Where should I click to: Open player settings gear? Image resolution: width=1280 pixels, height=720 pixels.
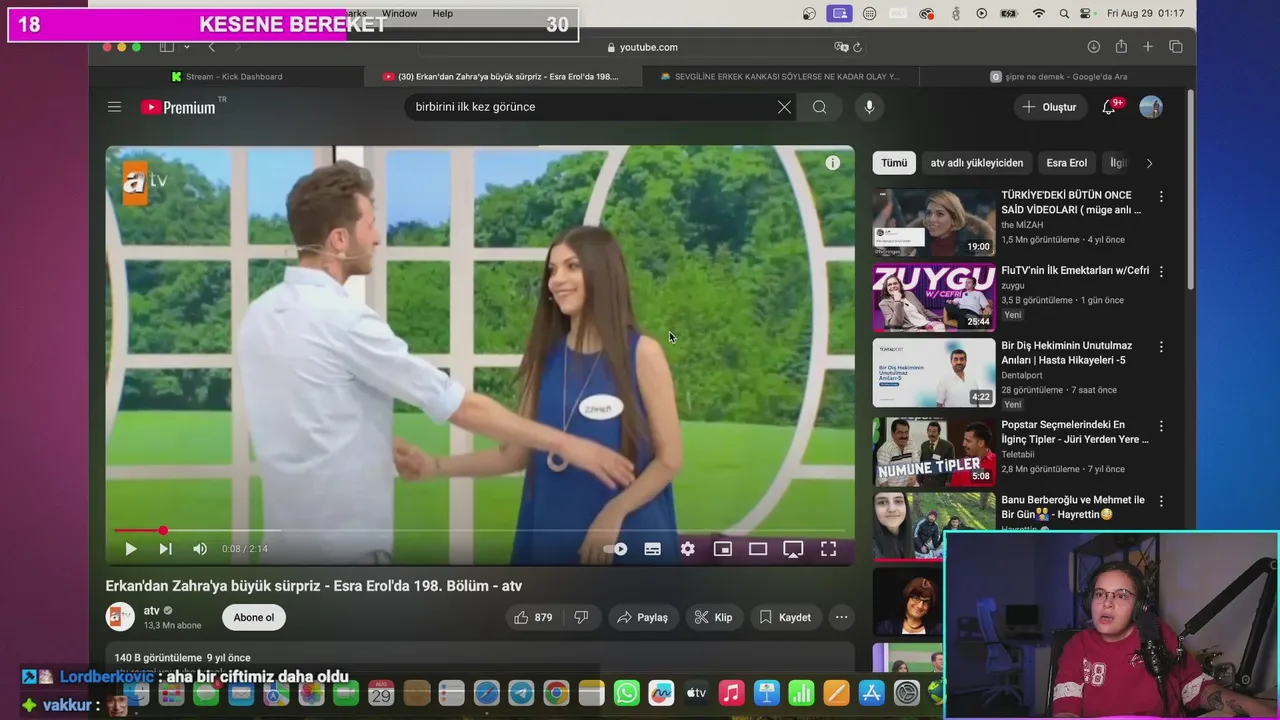click(687, 548)
